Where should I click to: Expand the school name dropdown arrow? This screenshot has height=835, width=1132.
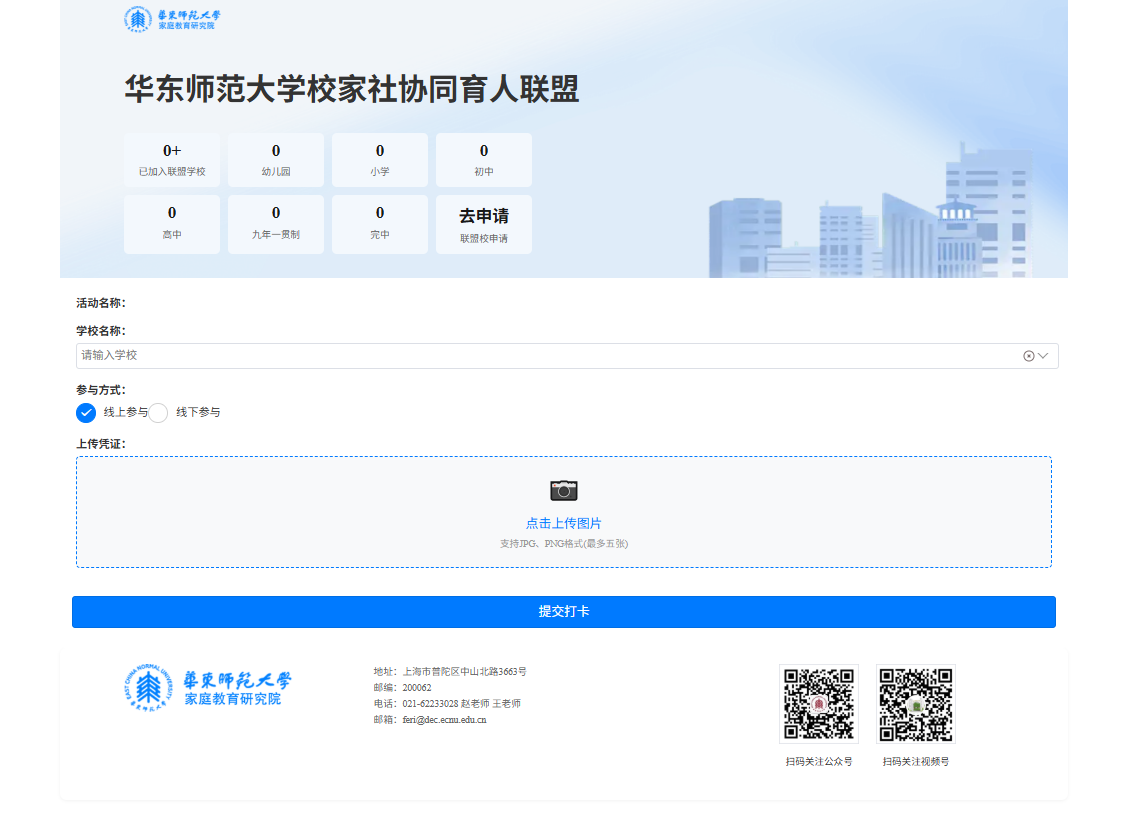pyautogui.click(x=1043, y=356)
